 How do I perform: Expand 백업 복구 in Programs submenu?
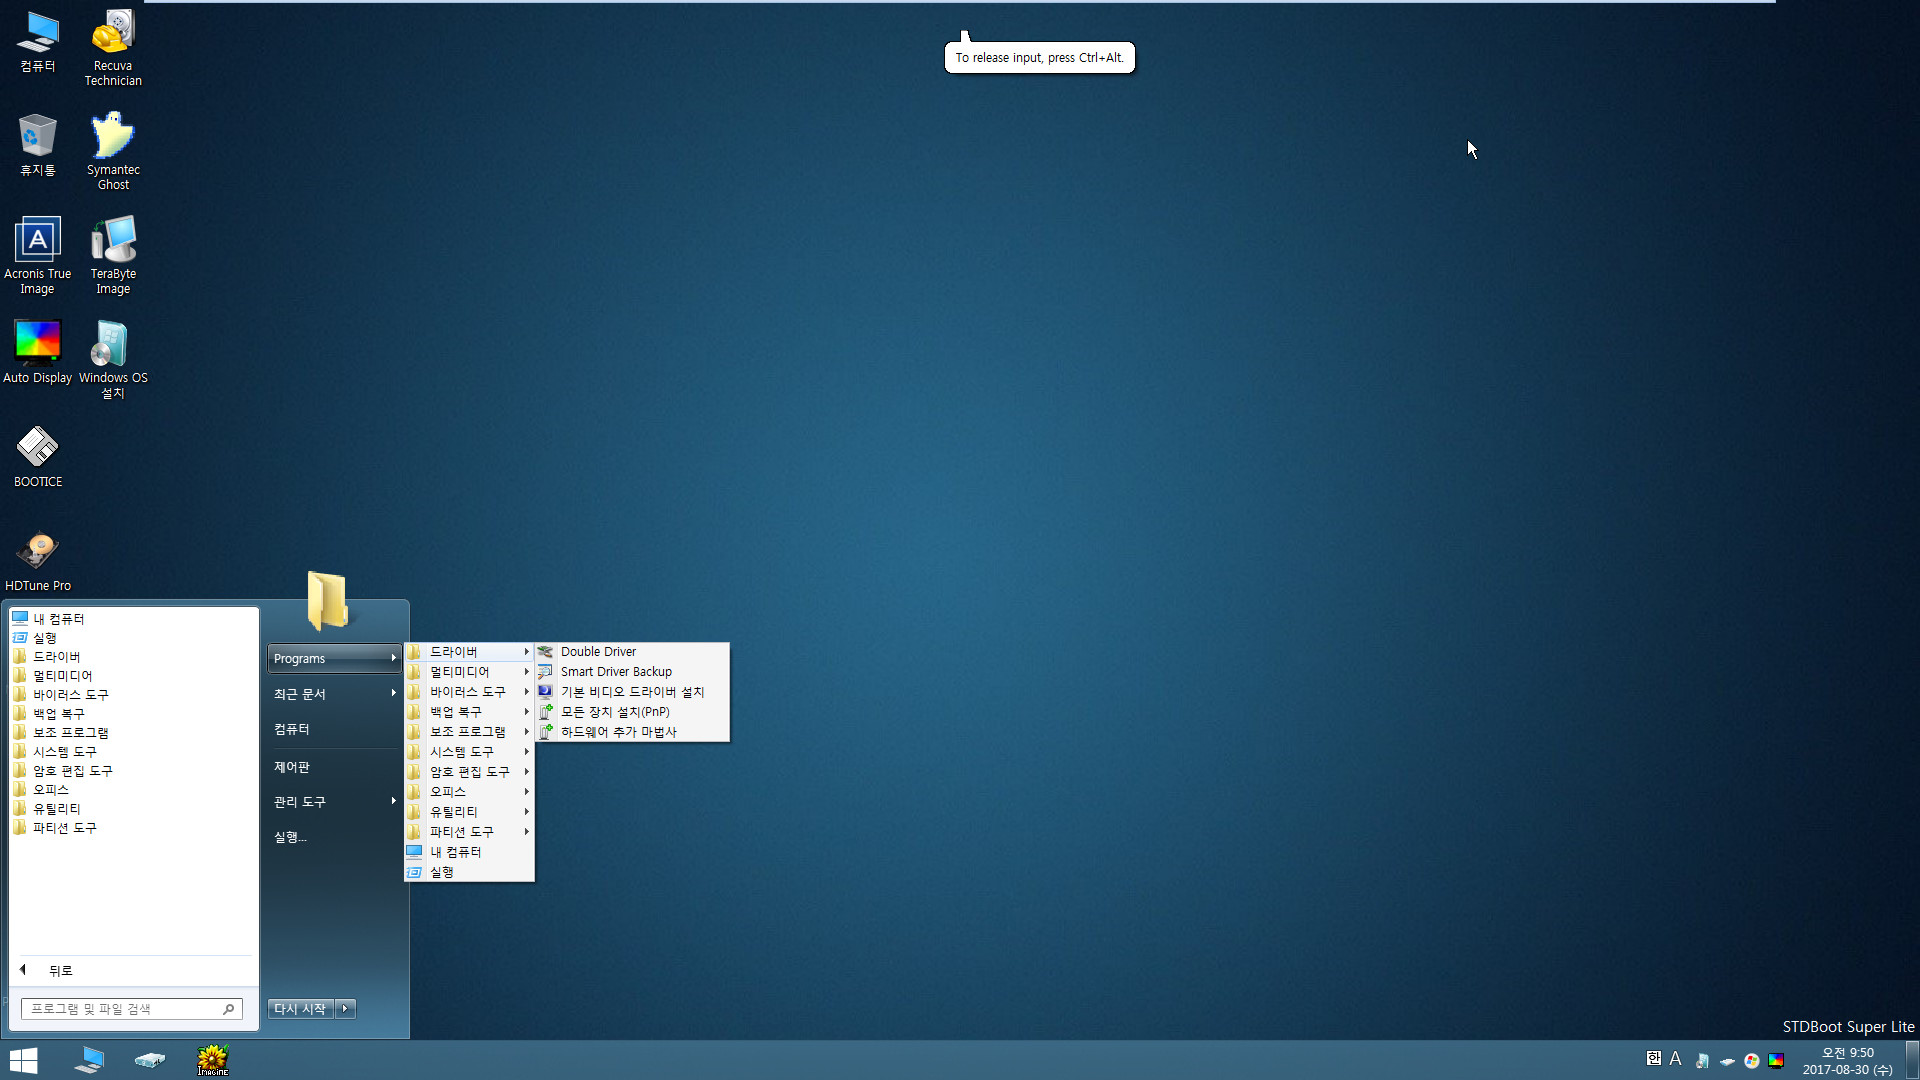[469, 712]
